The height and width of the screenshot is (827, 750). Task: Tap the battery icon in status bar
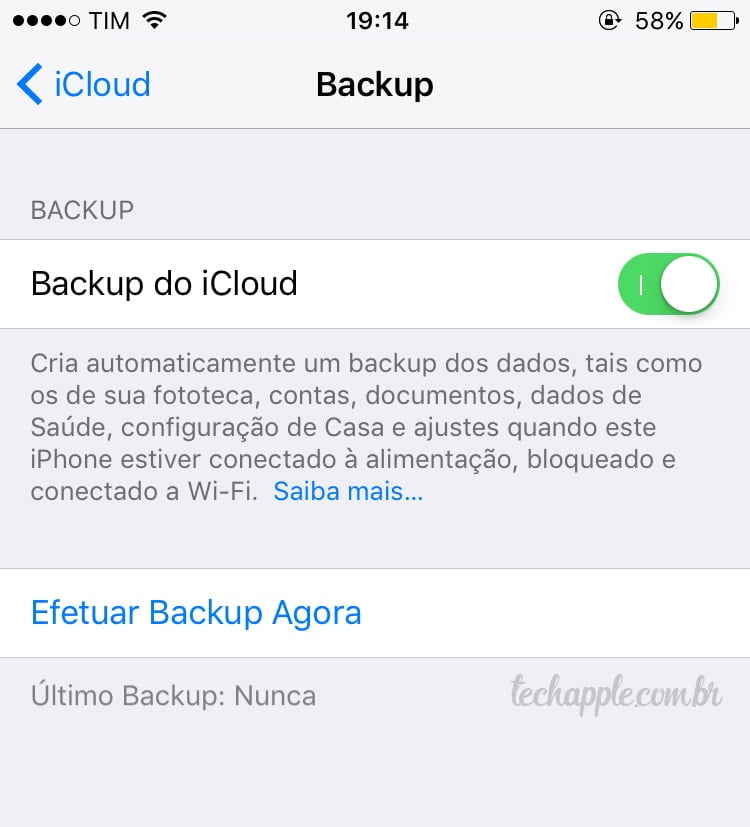[715, 21]
